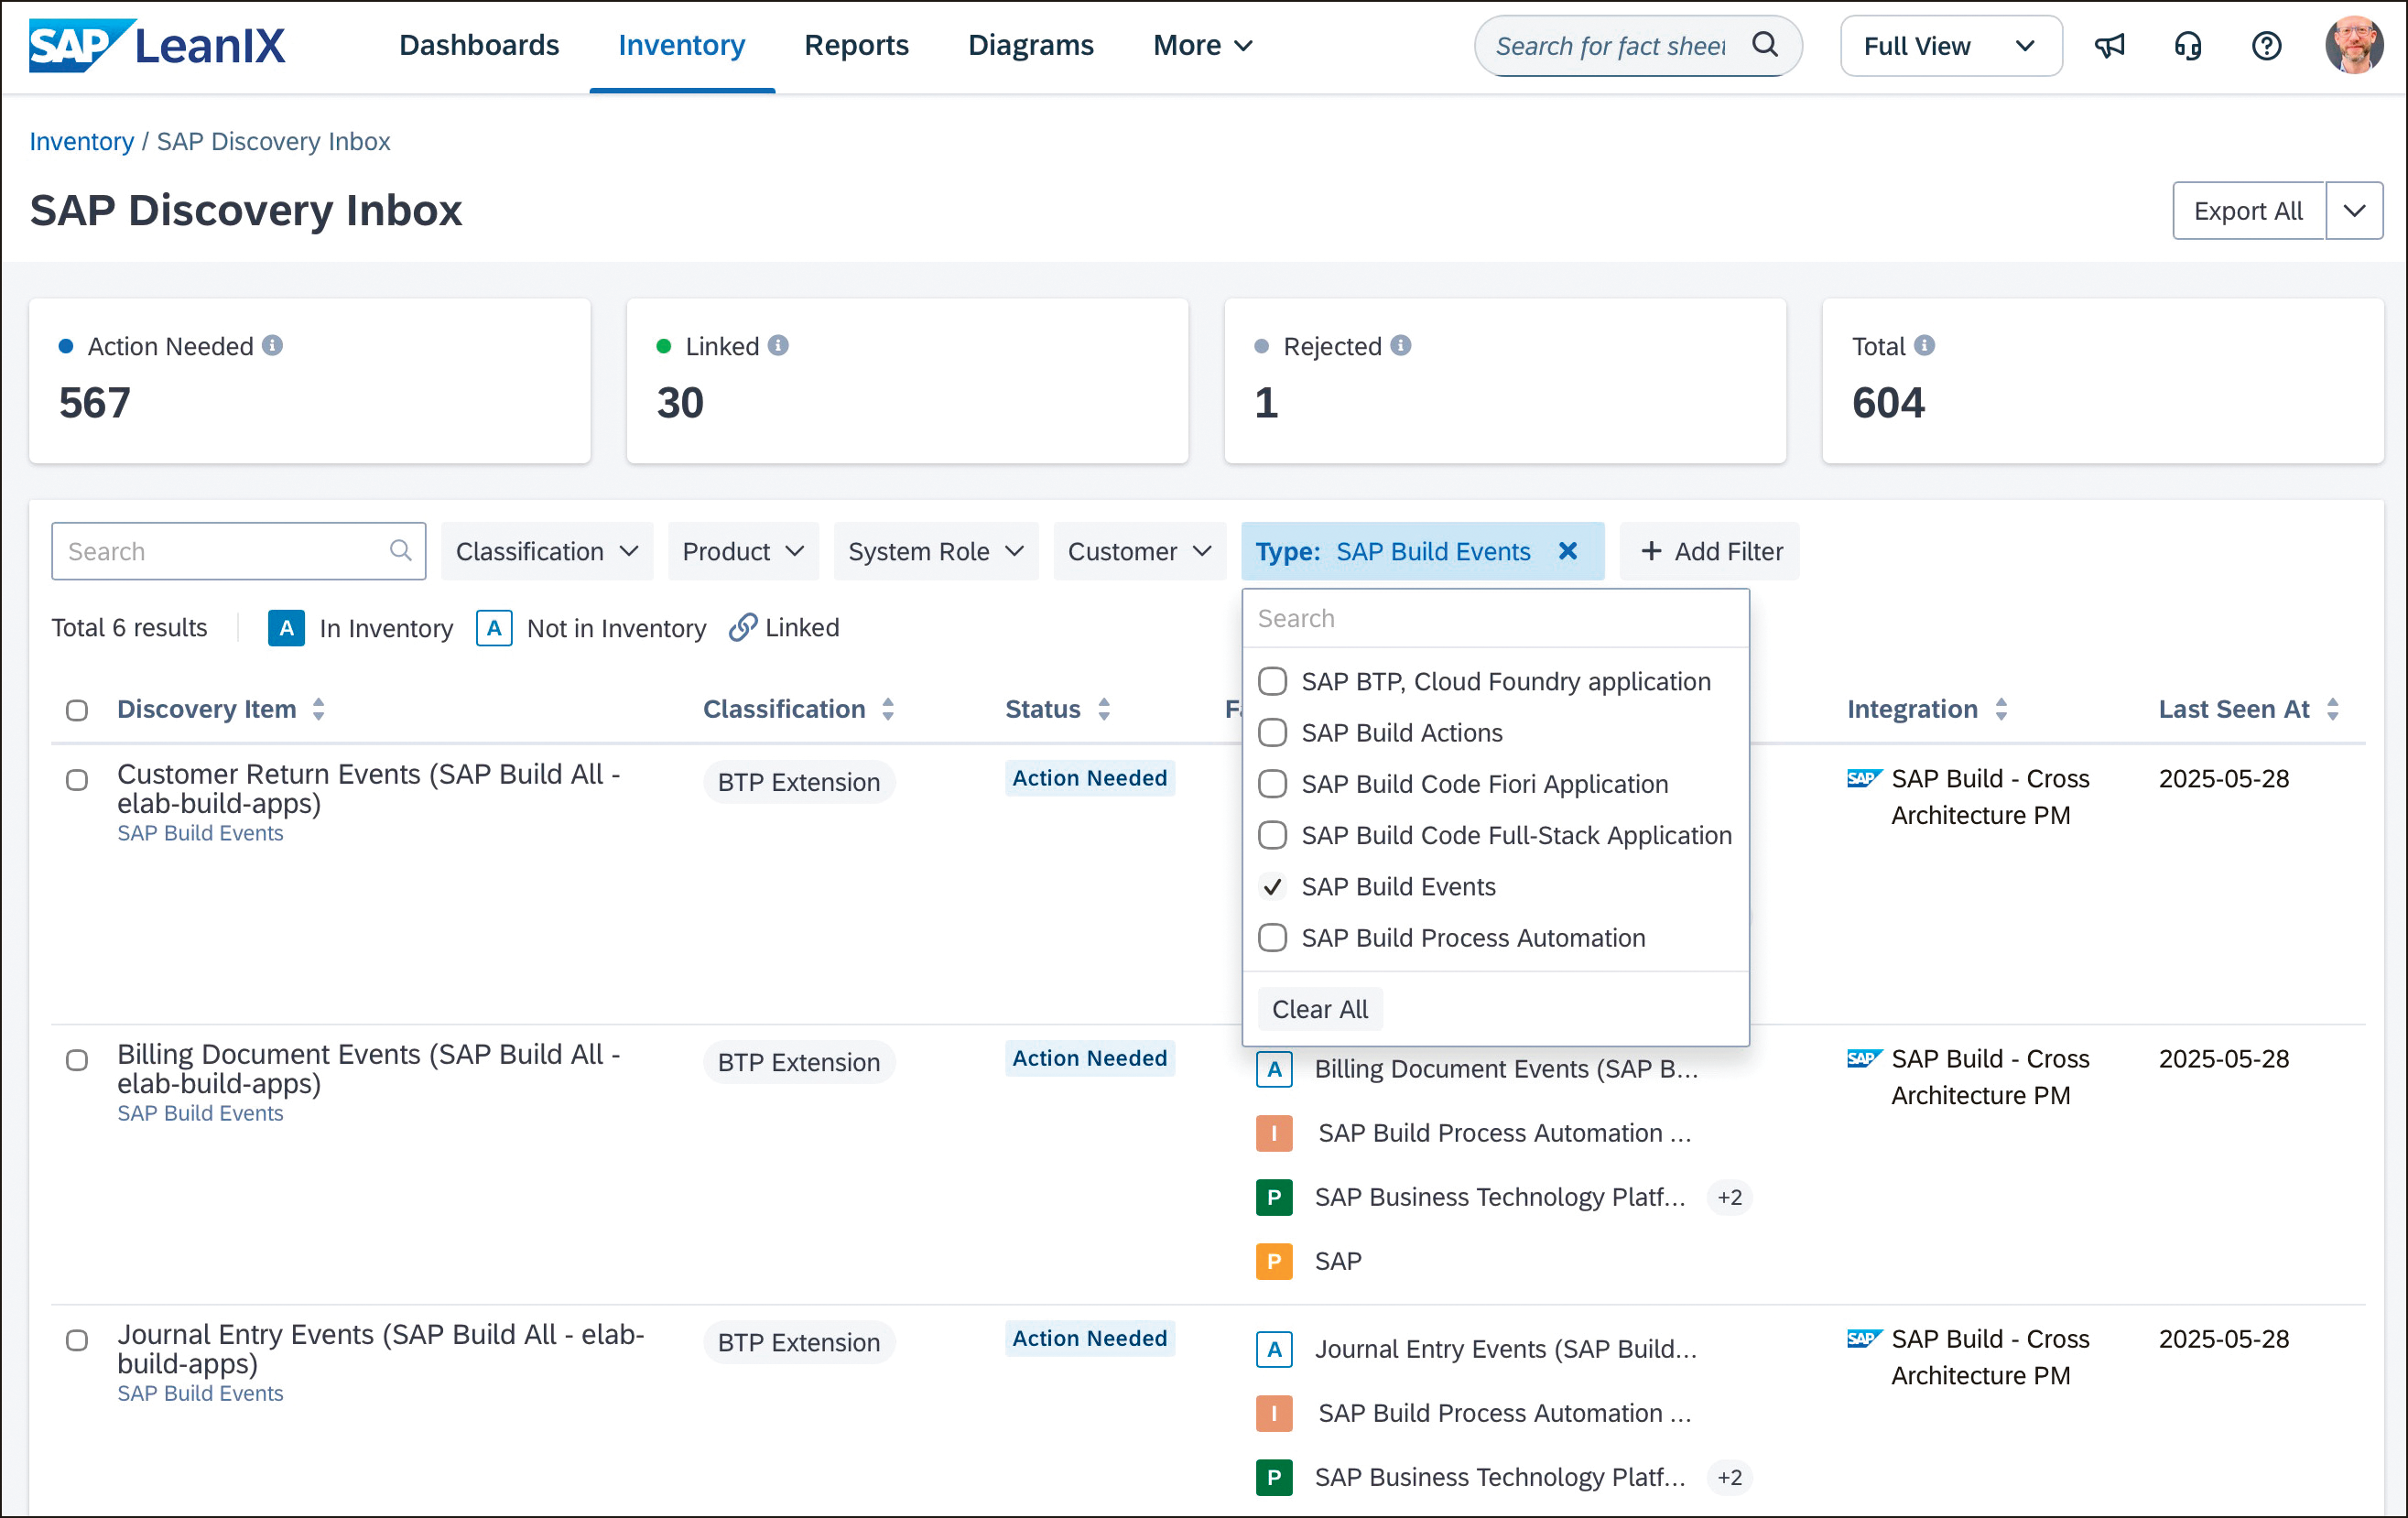
Task: Click the Add Filter button
Action: click(1709, 551)
